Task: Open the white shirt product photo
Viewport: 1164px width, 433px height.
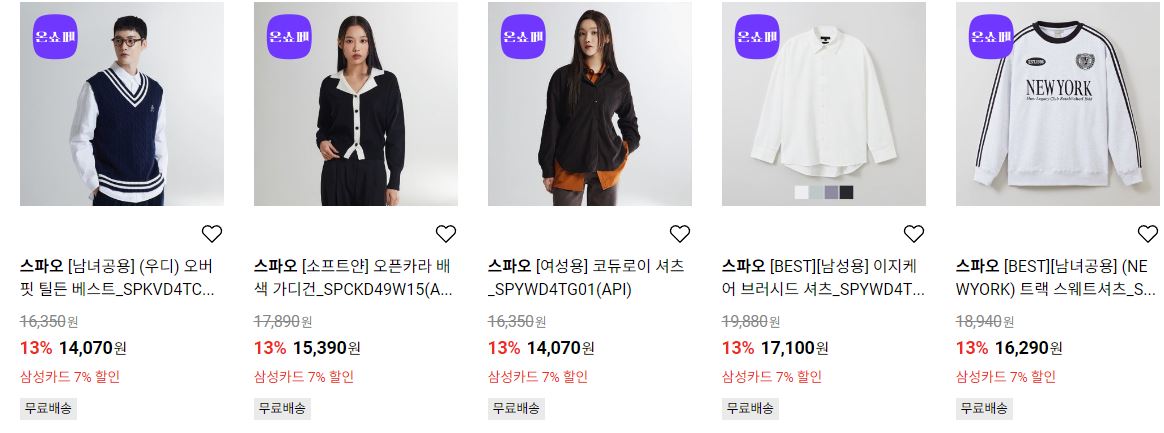Action: click(823, 104)
